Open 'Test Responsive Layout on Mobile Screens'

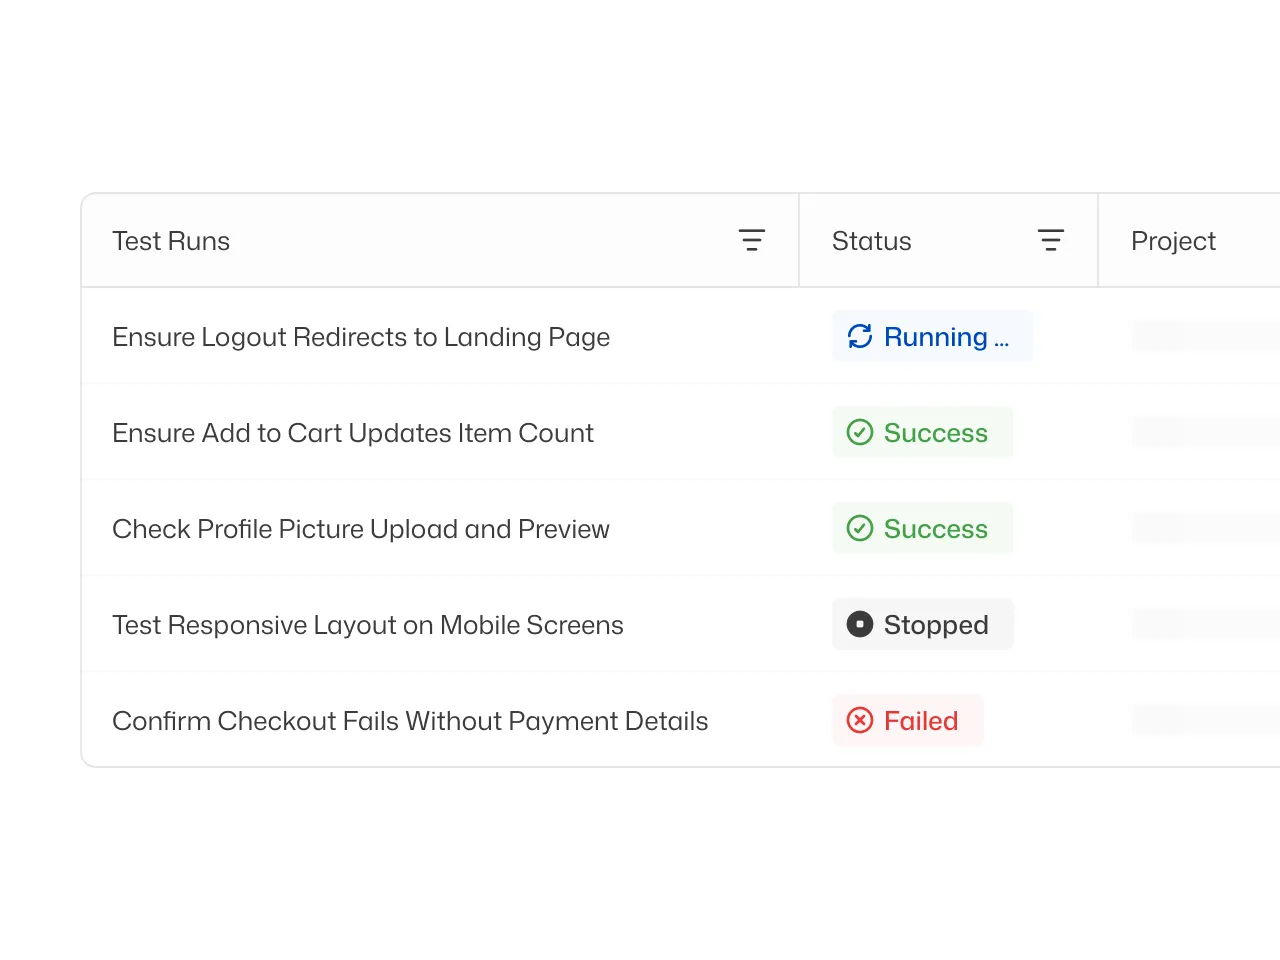pos(368,625)
